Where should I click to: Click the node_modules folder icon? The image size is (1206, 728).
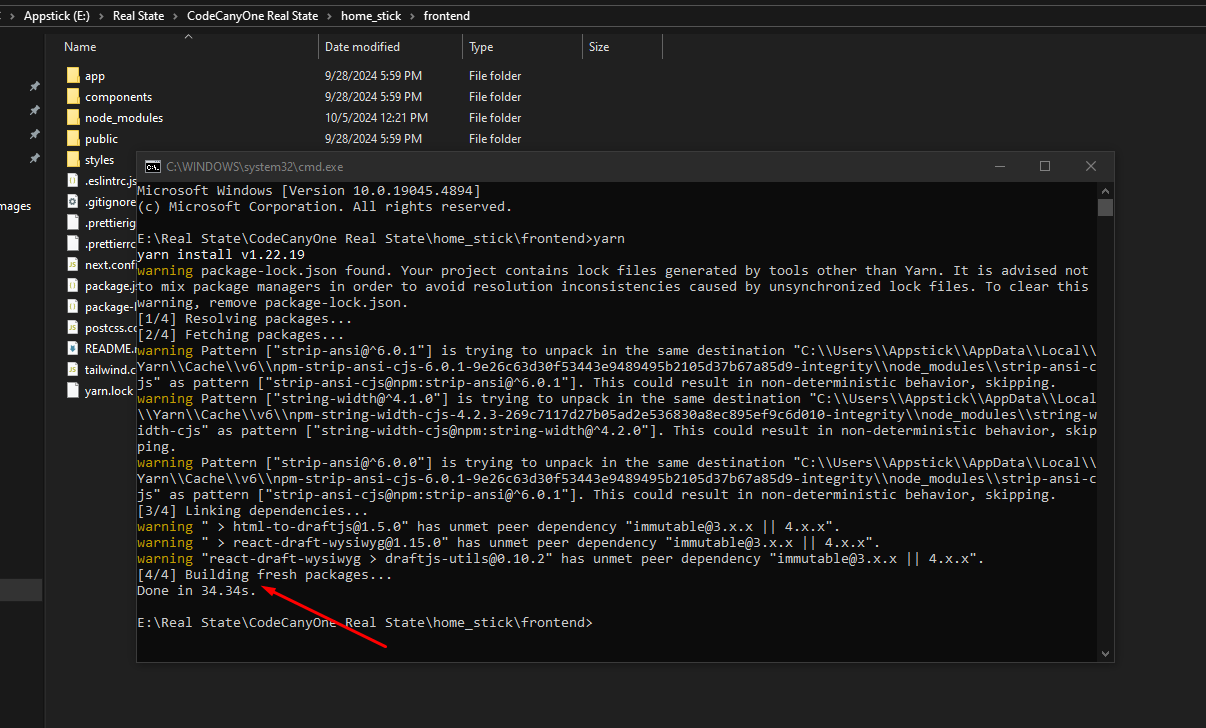tap(73, 118)
